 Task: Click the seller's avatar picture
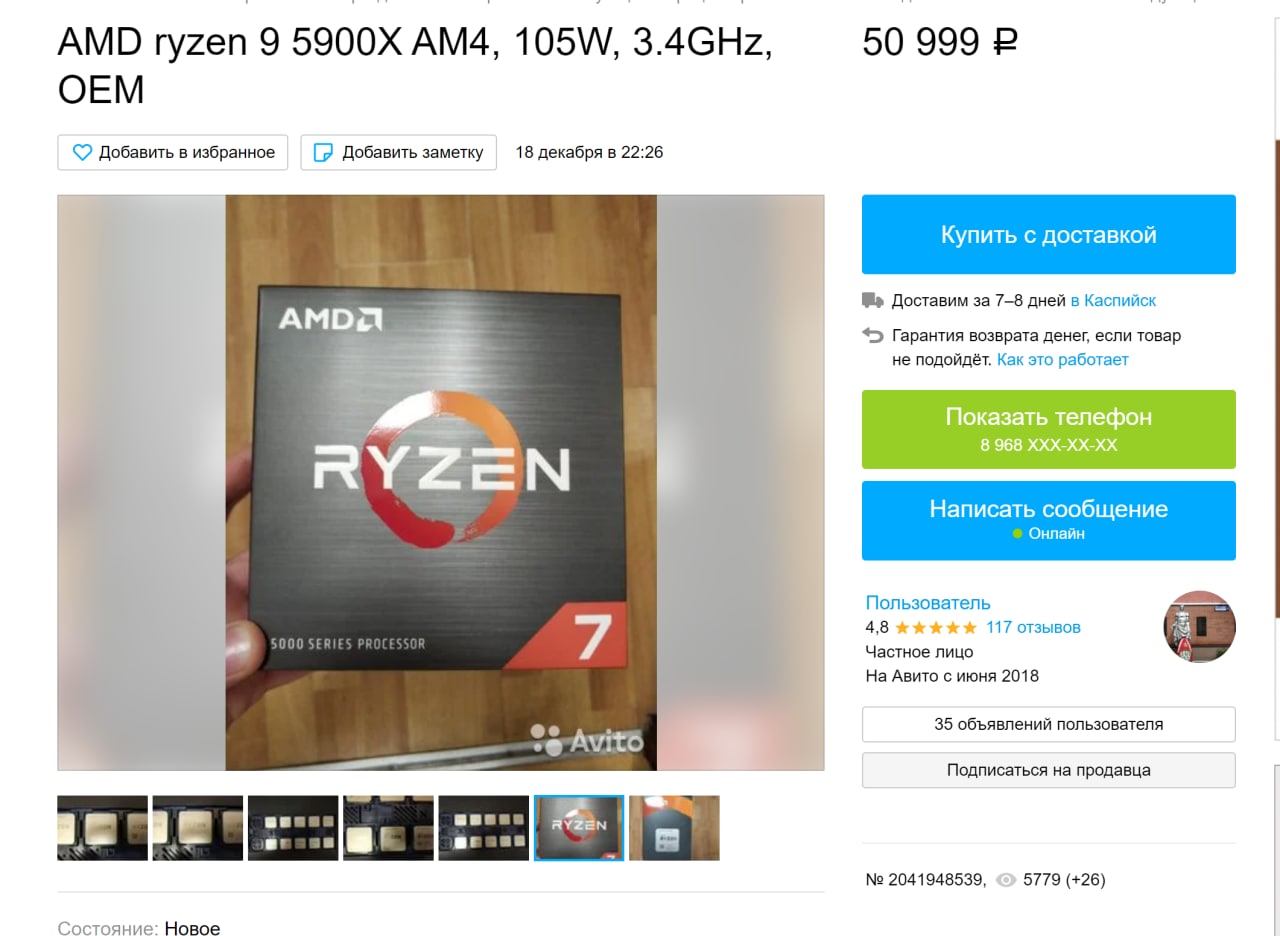(1199, 627)
